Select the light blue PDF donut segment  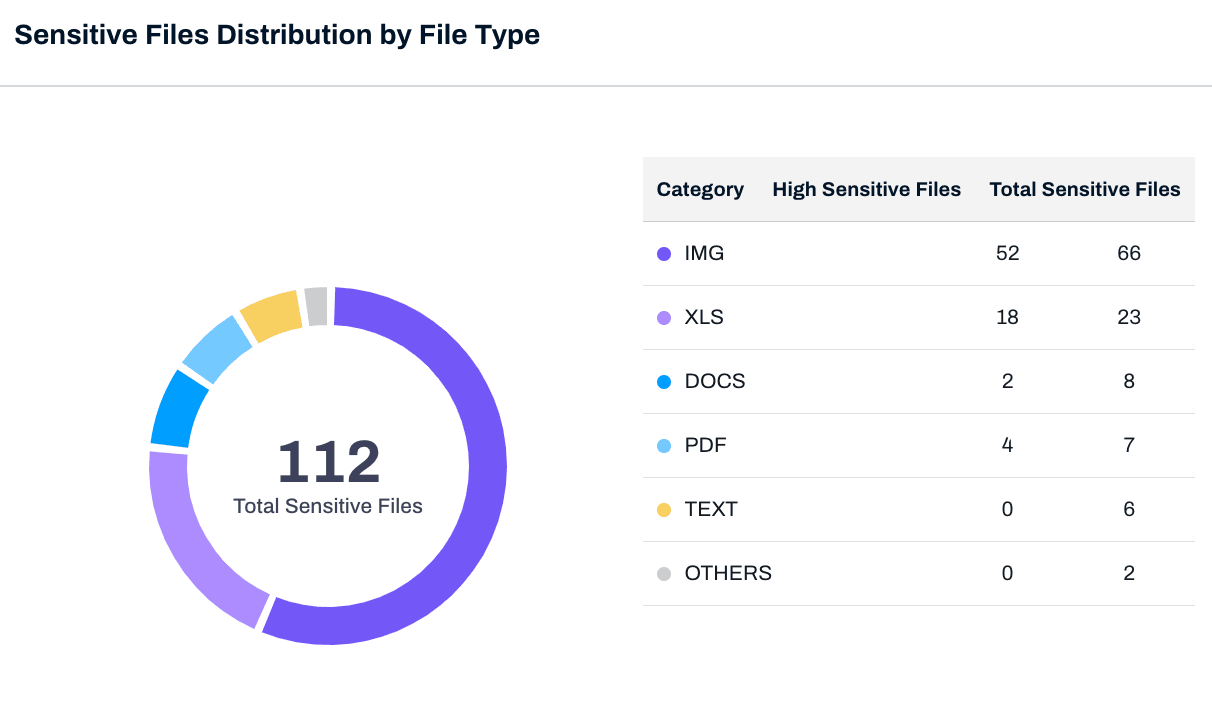click(x=215, y=349)
